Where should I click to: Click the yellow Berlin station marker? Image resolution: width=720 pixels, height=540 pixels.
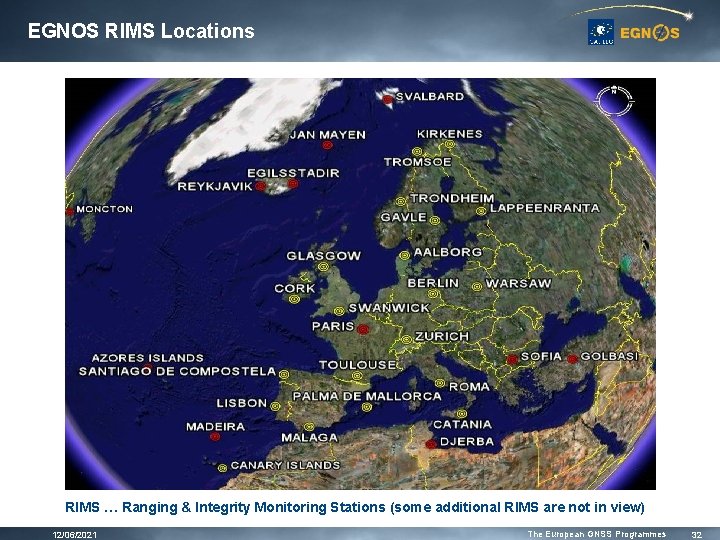click(x=434, y=294)
